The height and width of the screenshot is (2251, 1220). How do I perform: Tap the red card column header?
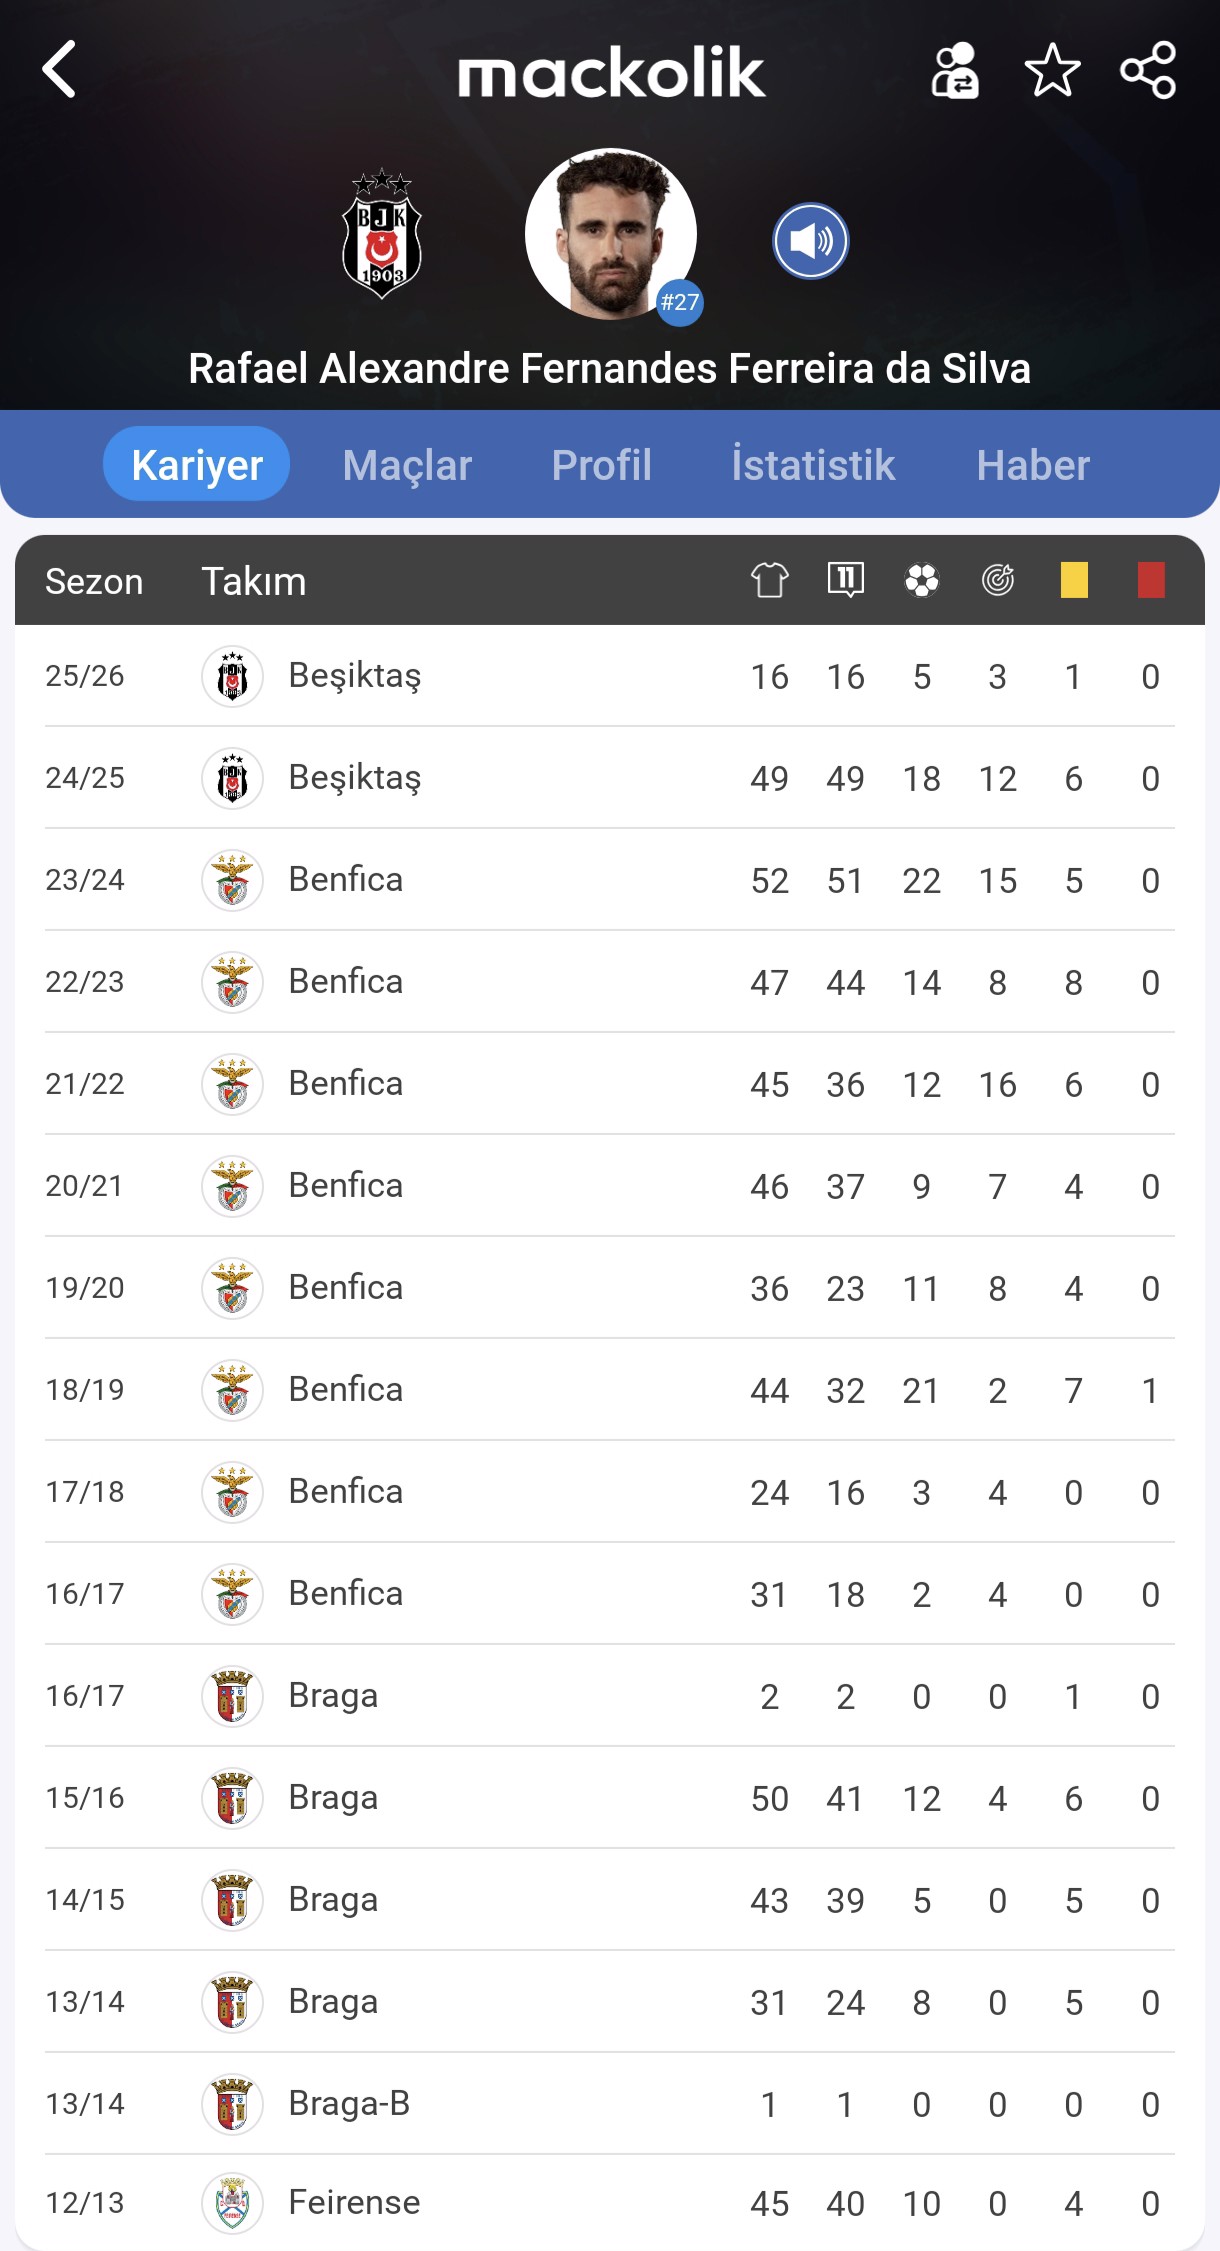point(1151,580)
